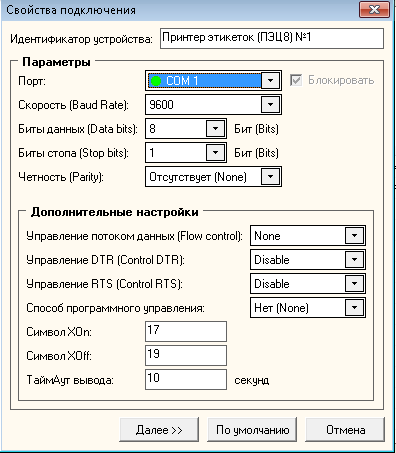This screenshot has height=453, width=396.
Task: Close the Свойства подключения dialog
Action: (x=374, y=9)
